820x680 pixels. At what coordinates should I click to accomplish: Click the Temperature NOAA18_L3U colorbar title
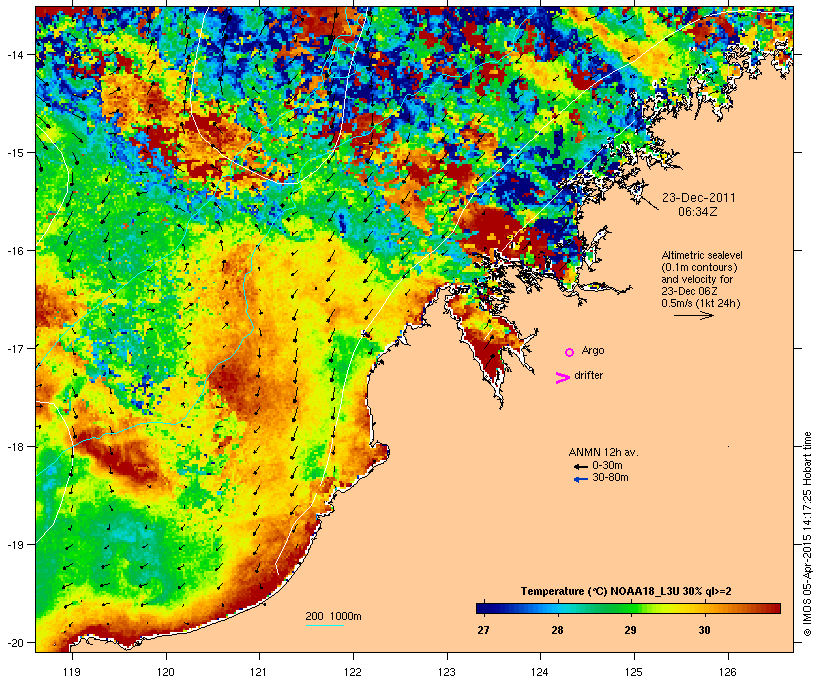[x=626, y=591]
